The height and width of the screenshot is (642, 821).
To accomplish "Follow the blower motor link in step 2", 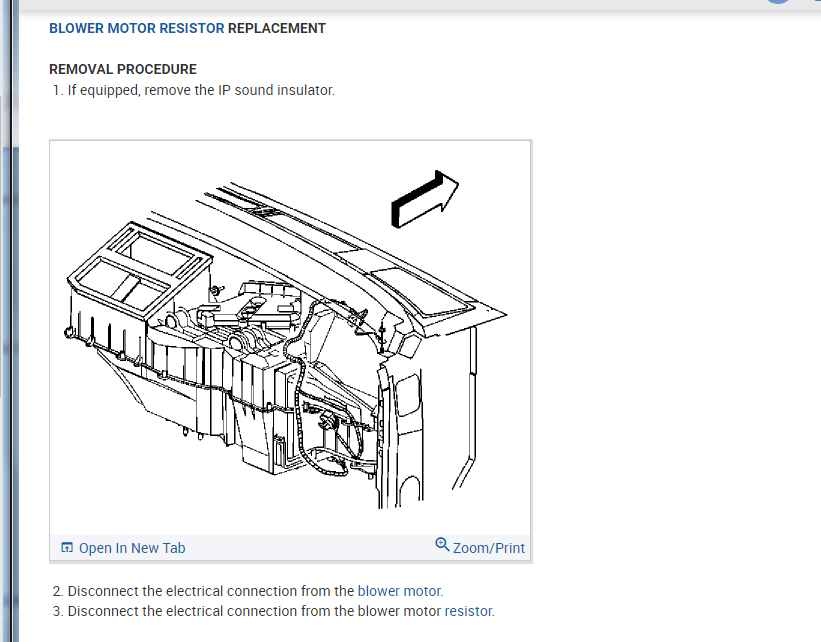I will (399, 591).
